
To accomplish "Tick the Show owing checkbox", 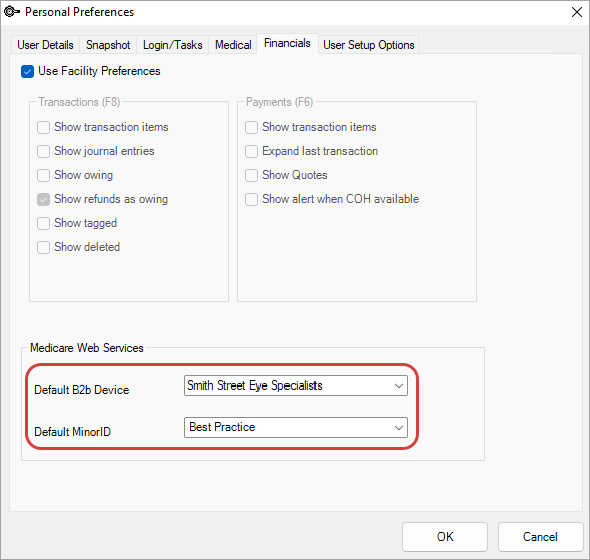I will pos(43,175).
